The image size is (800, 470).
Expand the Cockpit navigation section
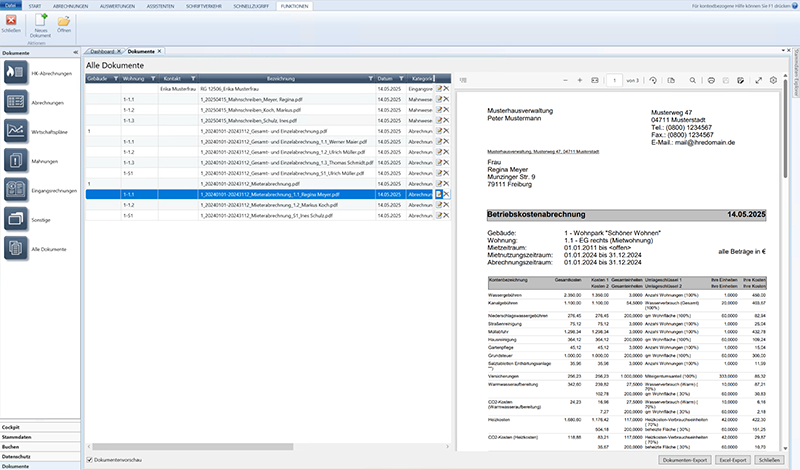40,427
